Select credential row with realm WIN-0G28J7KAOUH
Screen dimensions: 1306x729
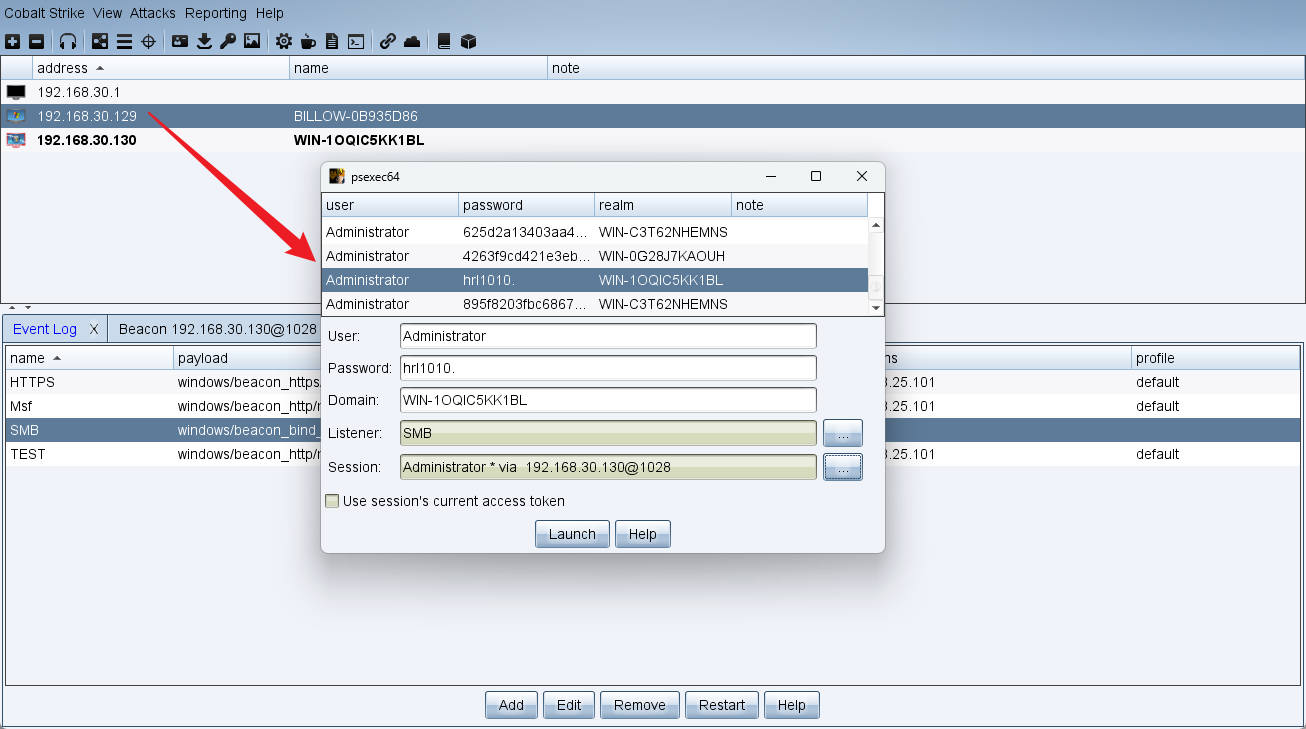click(x=595, y=256)
